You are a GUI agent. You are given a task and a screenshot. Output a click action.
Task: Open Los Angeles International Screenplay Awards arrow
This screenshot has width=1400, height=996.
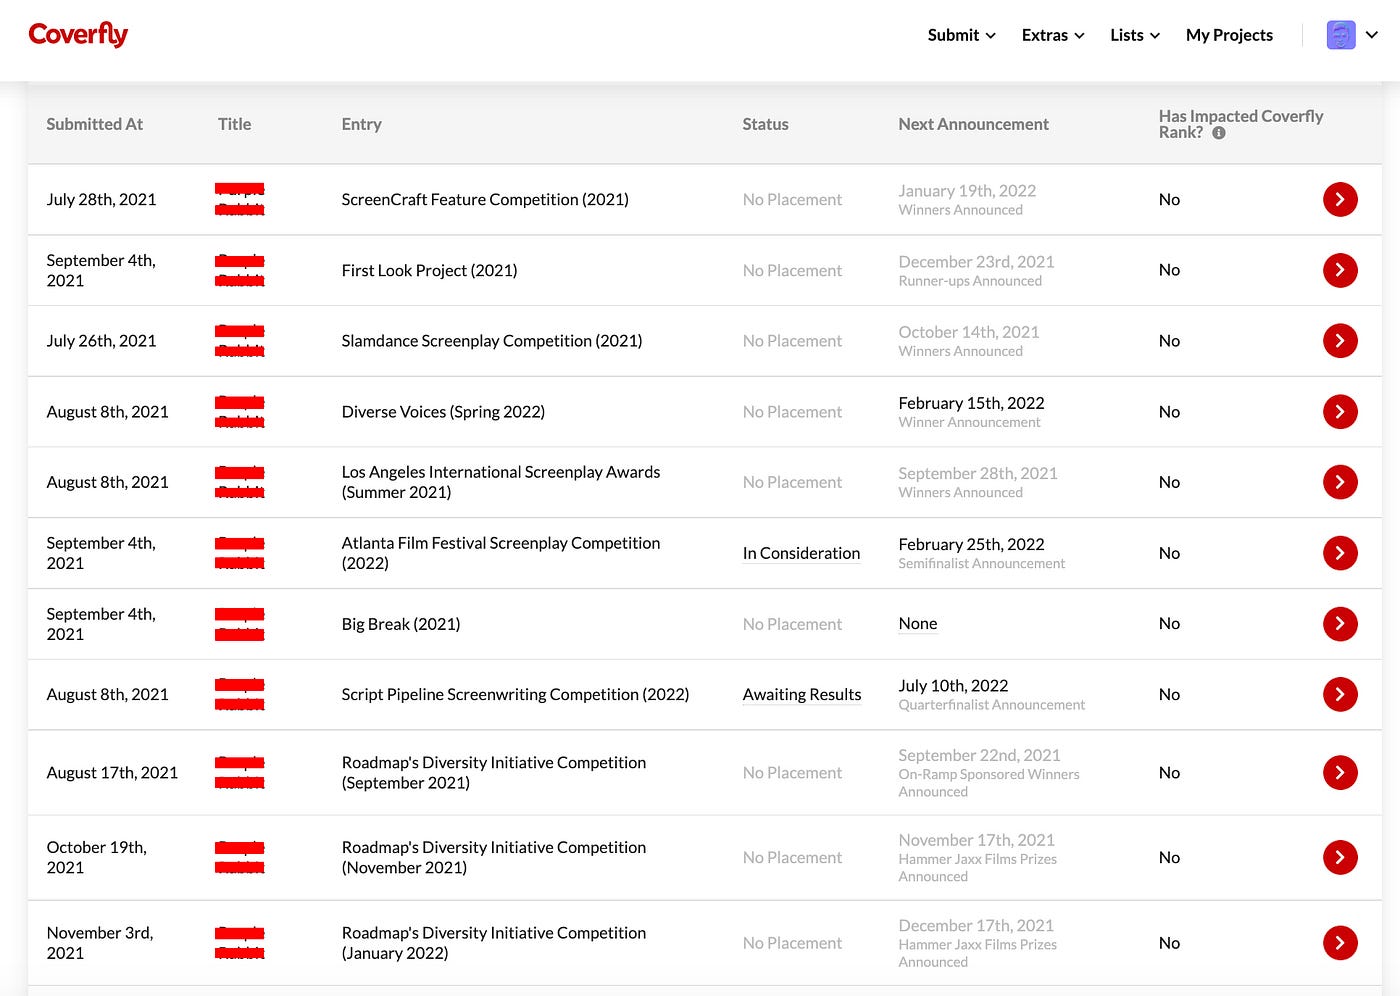(1340, 482)
